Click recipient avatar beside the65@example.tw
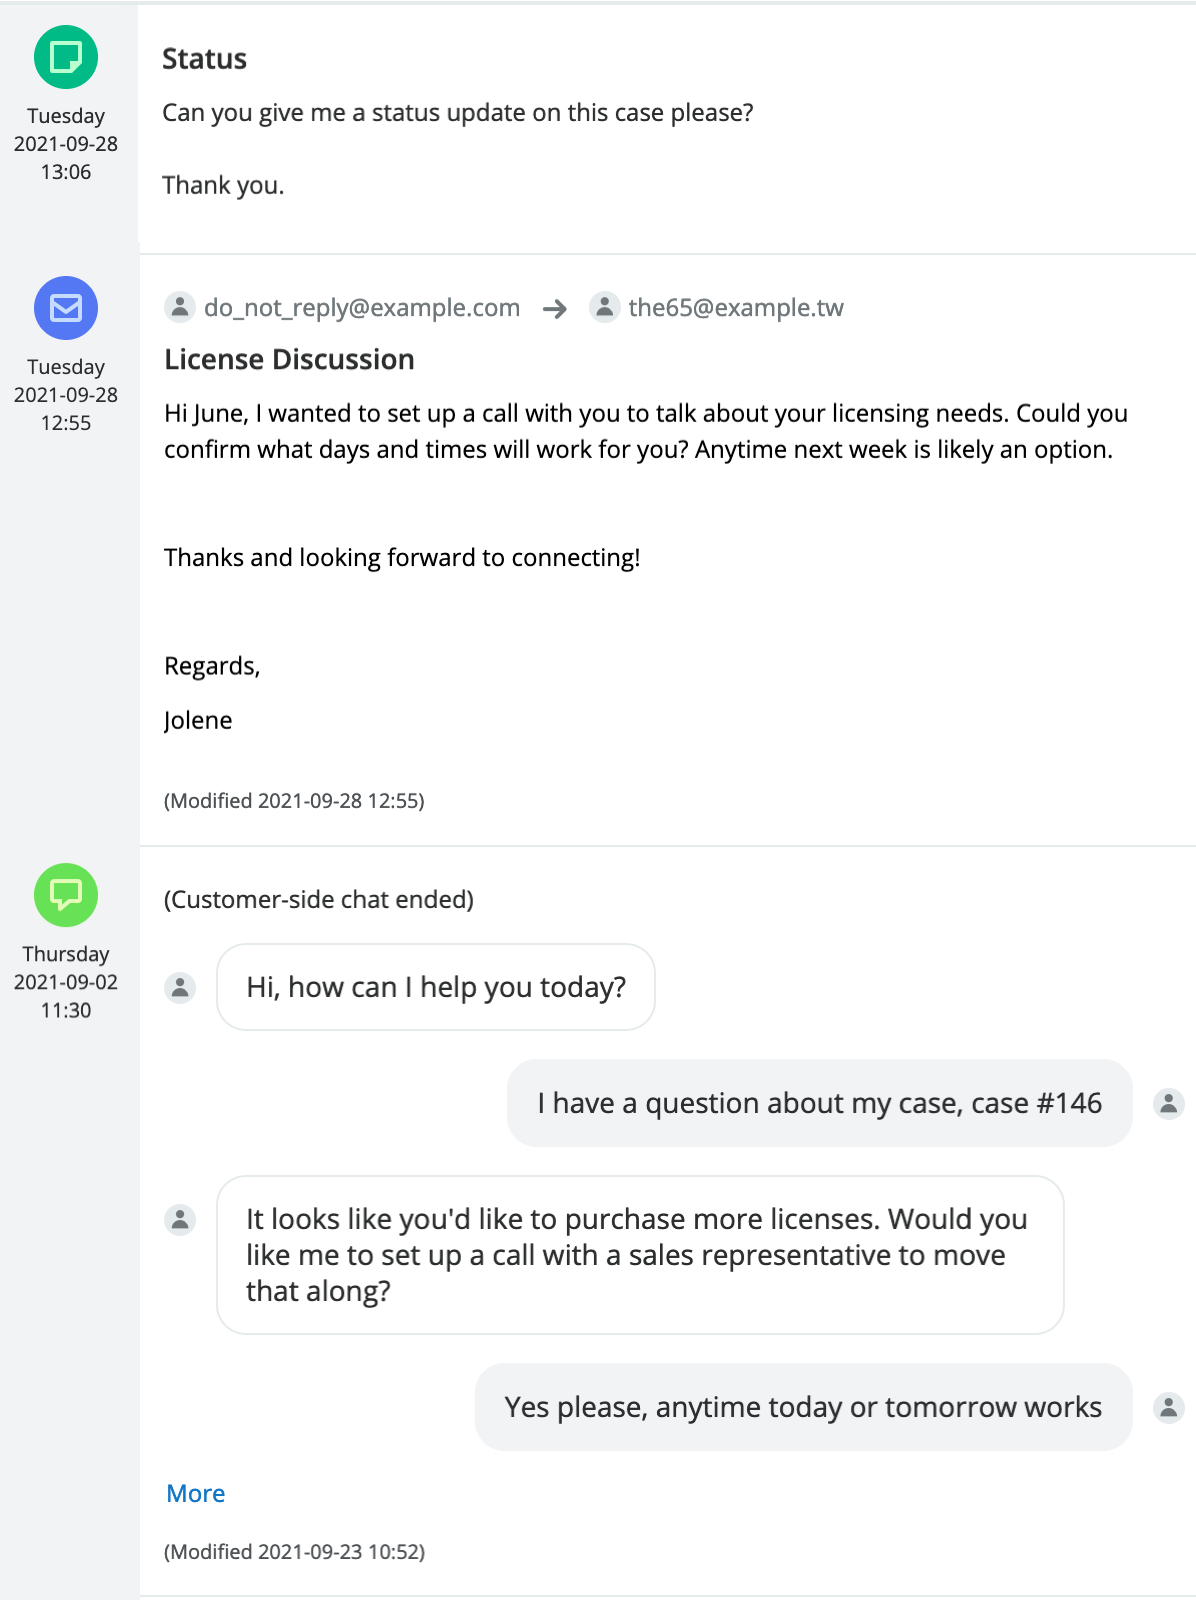 604,307
